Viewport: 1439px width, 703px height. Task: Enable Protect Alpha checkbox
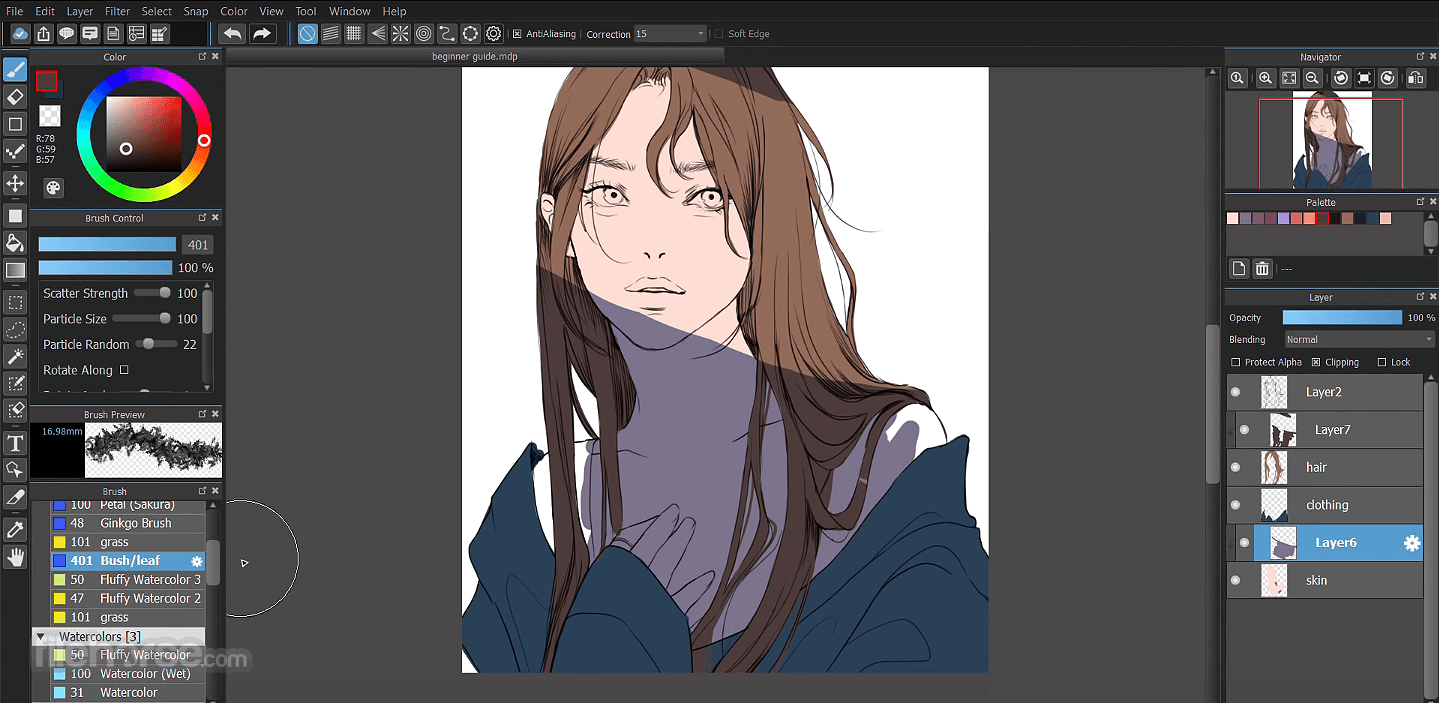pos(1236,362)
